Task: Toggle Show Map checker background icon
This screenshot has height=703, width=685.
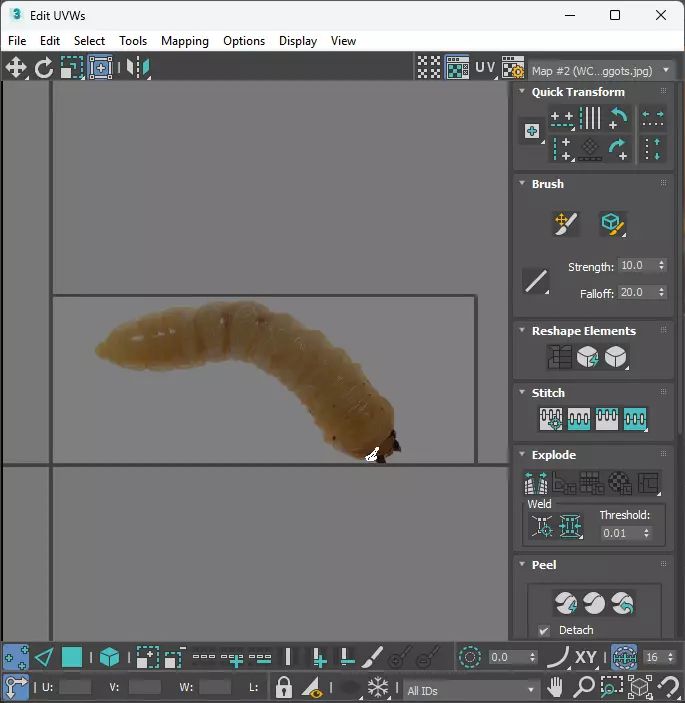Action: click(457, 68)
